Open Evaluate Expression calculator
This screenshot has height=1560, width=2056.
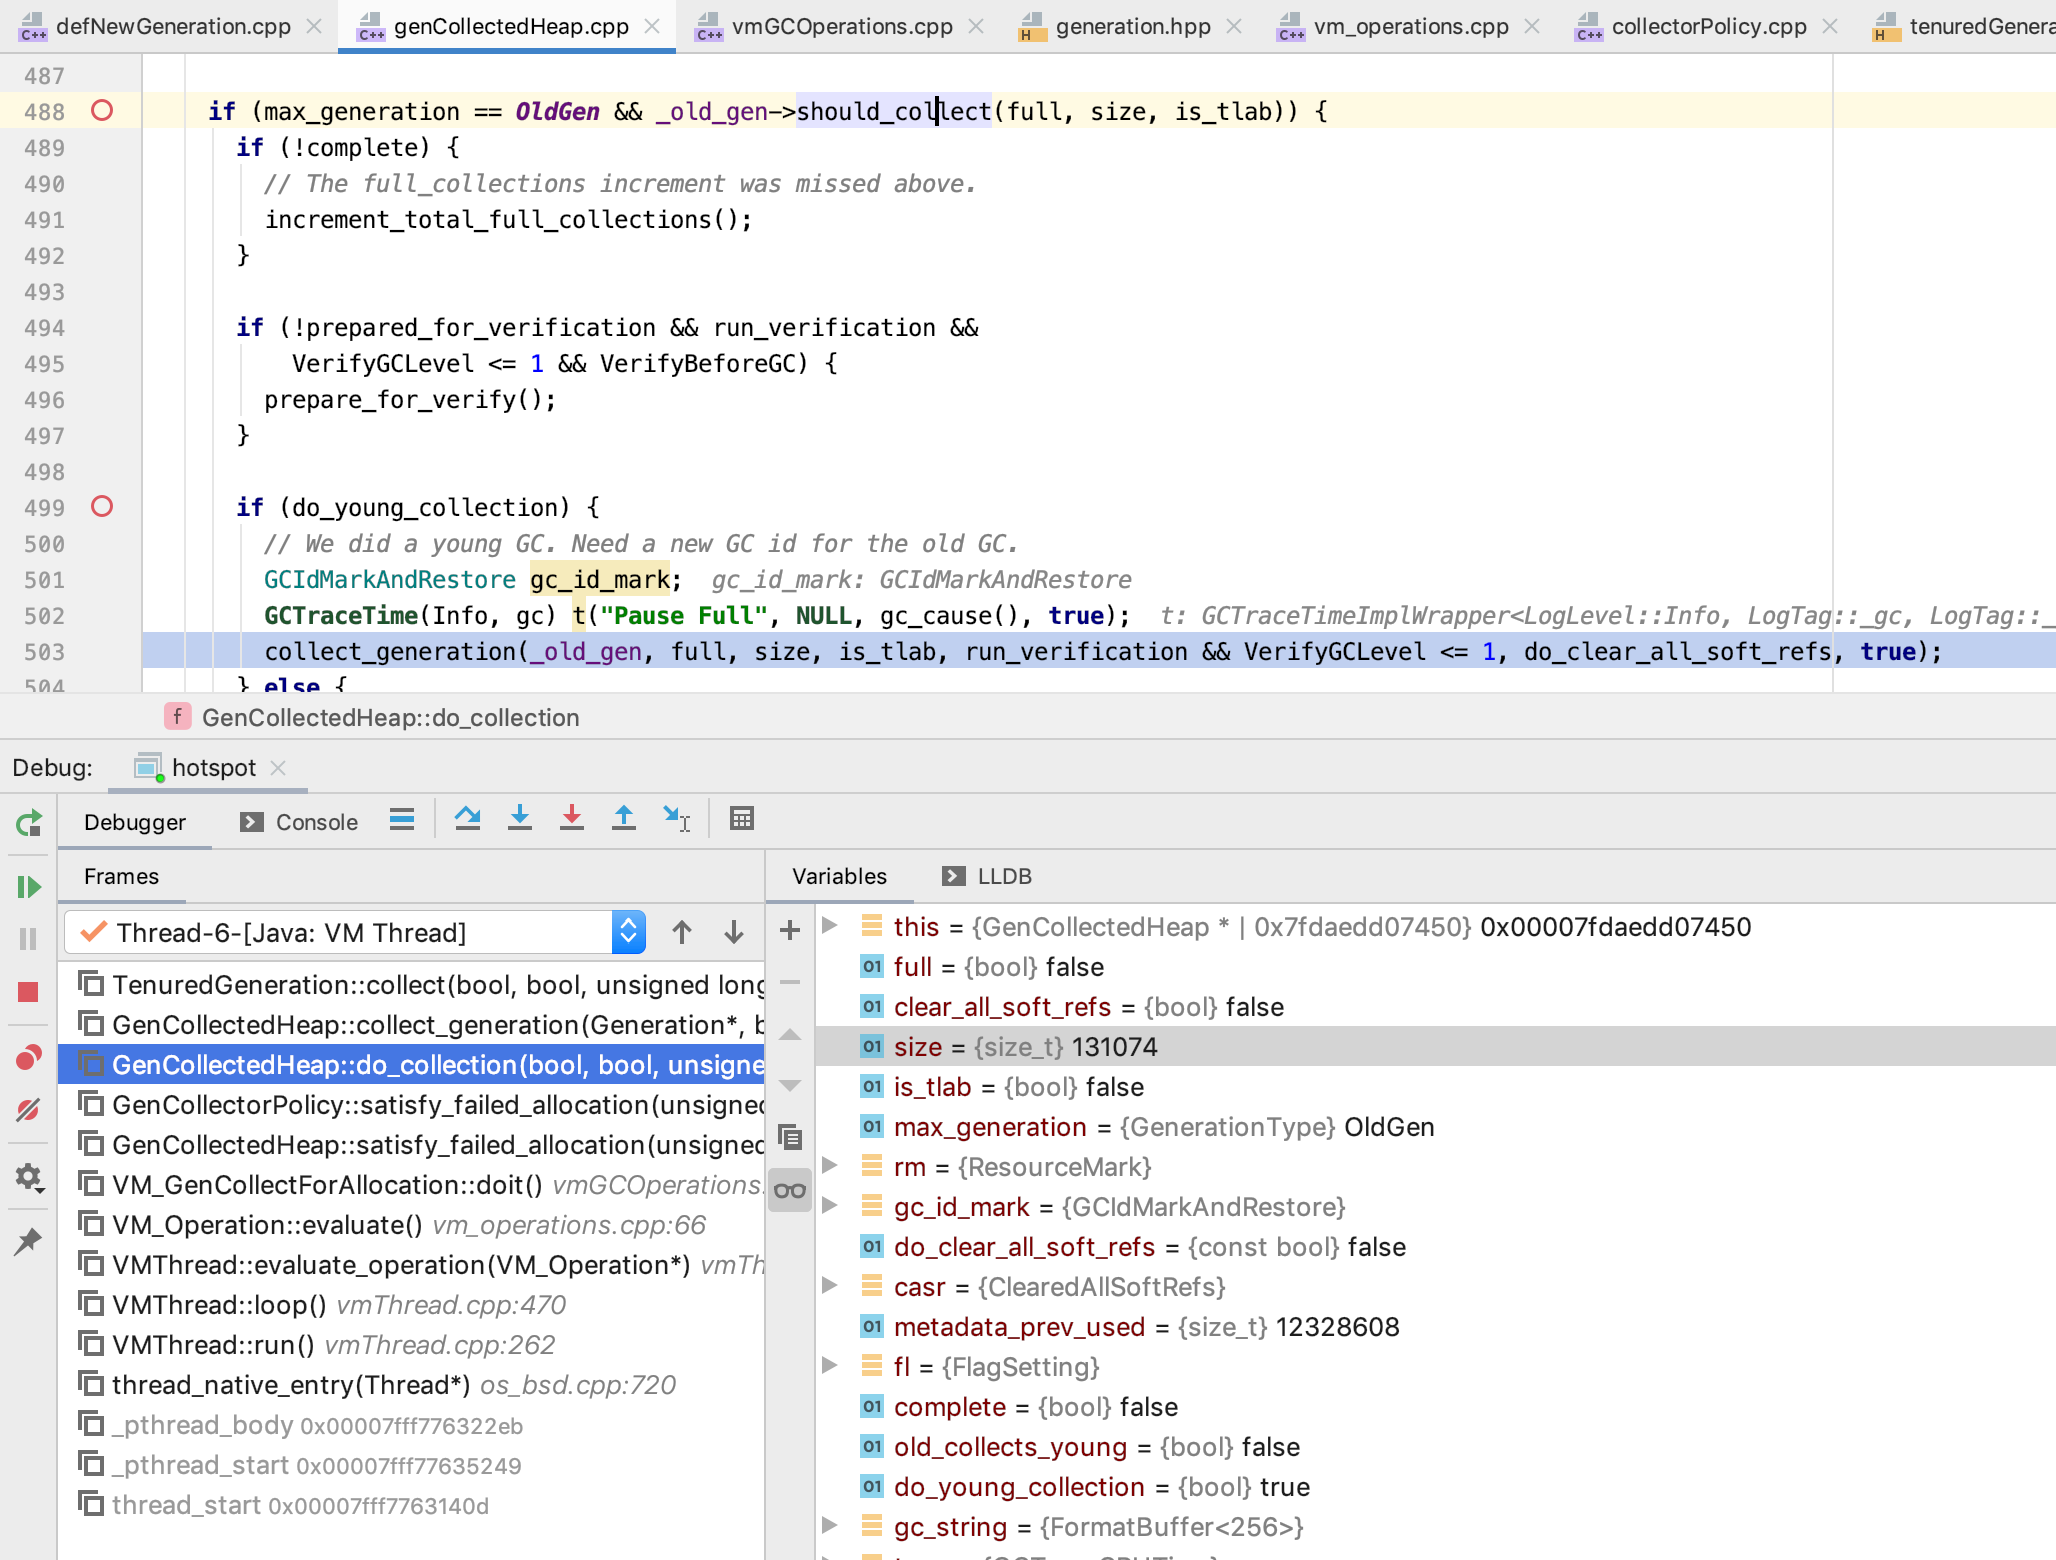[x=742, y=819]
